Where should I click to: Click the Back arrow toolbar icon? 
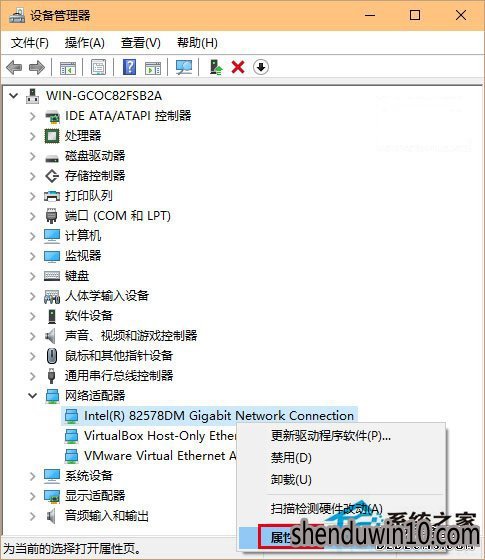(x=14, y=67)
